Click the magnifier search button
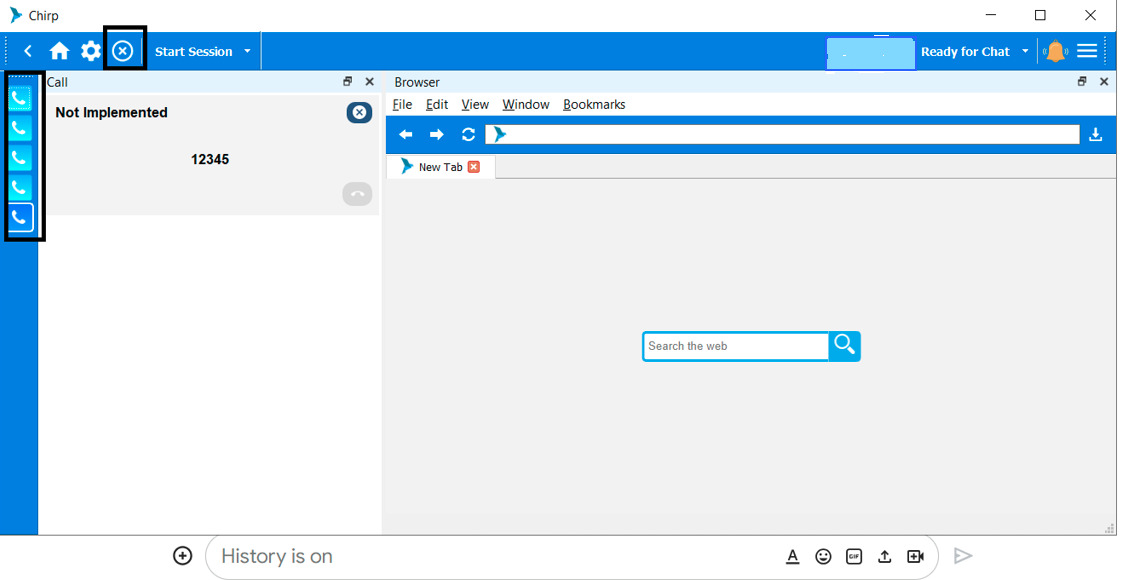 click(844, 346)
